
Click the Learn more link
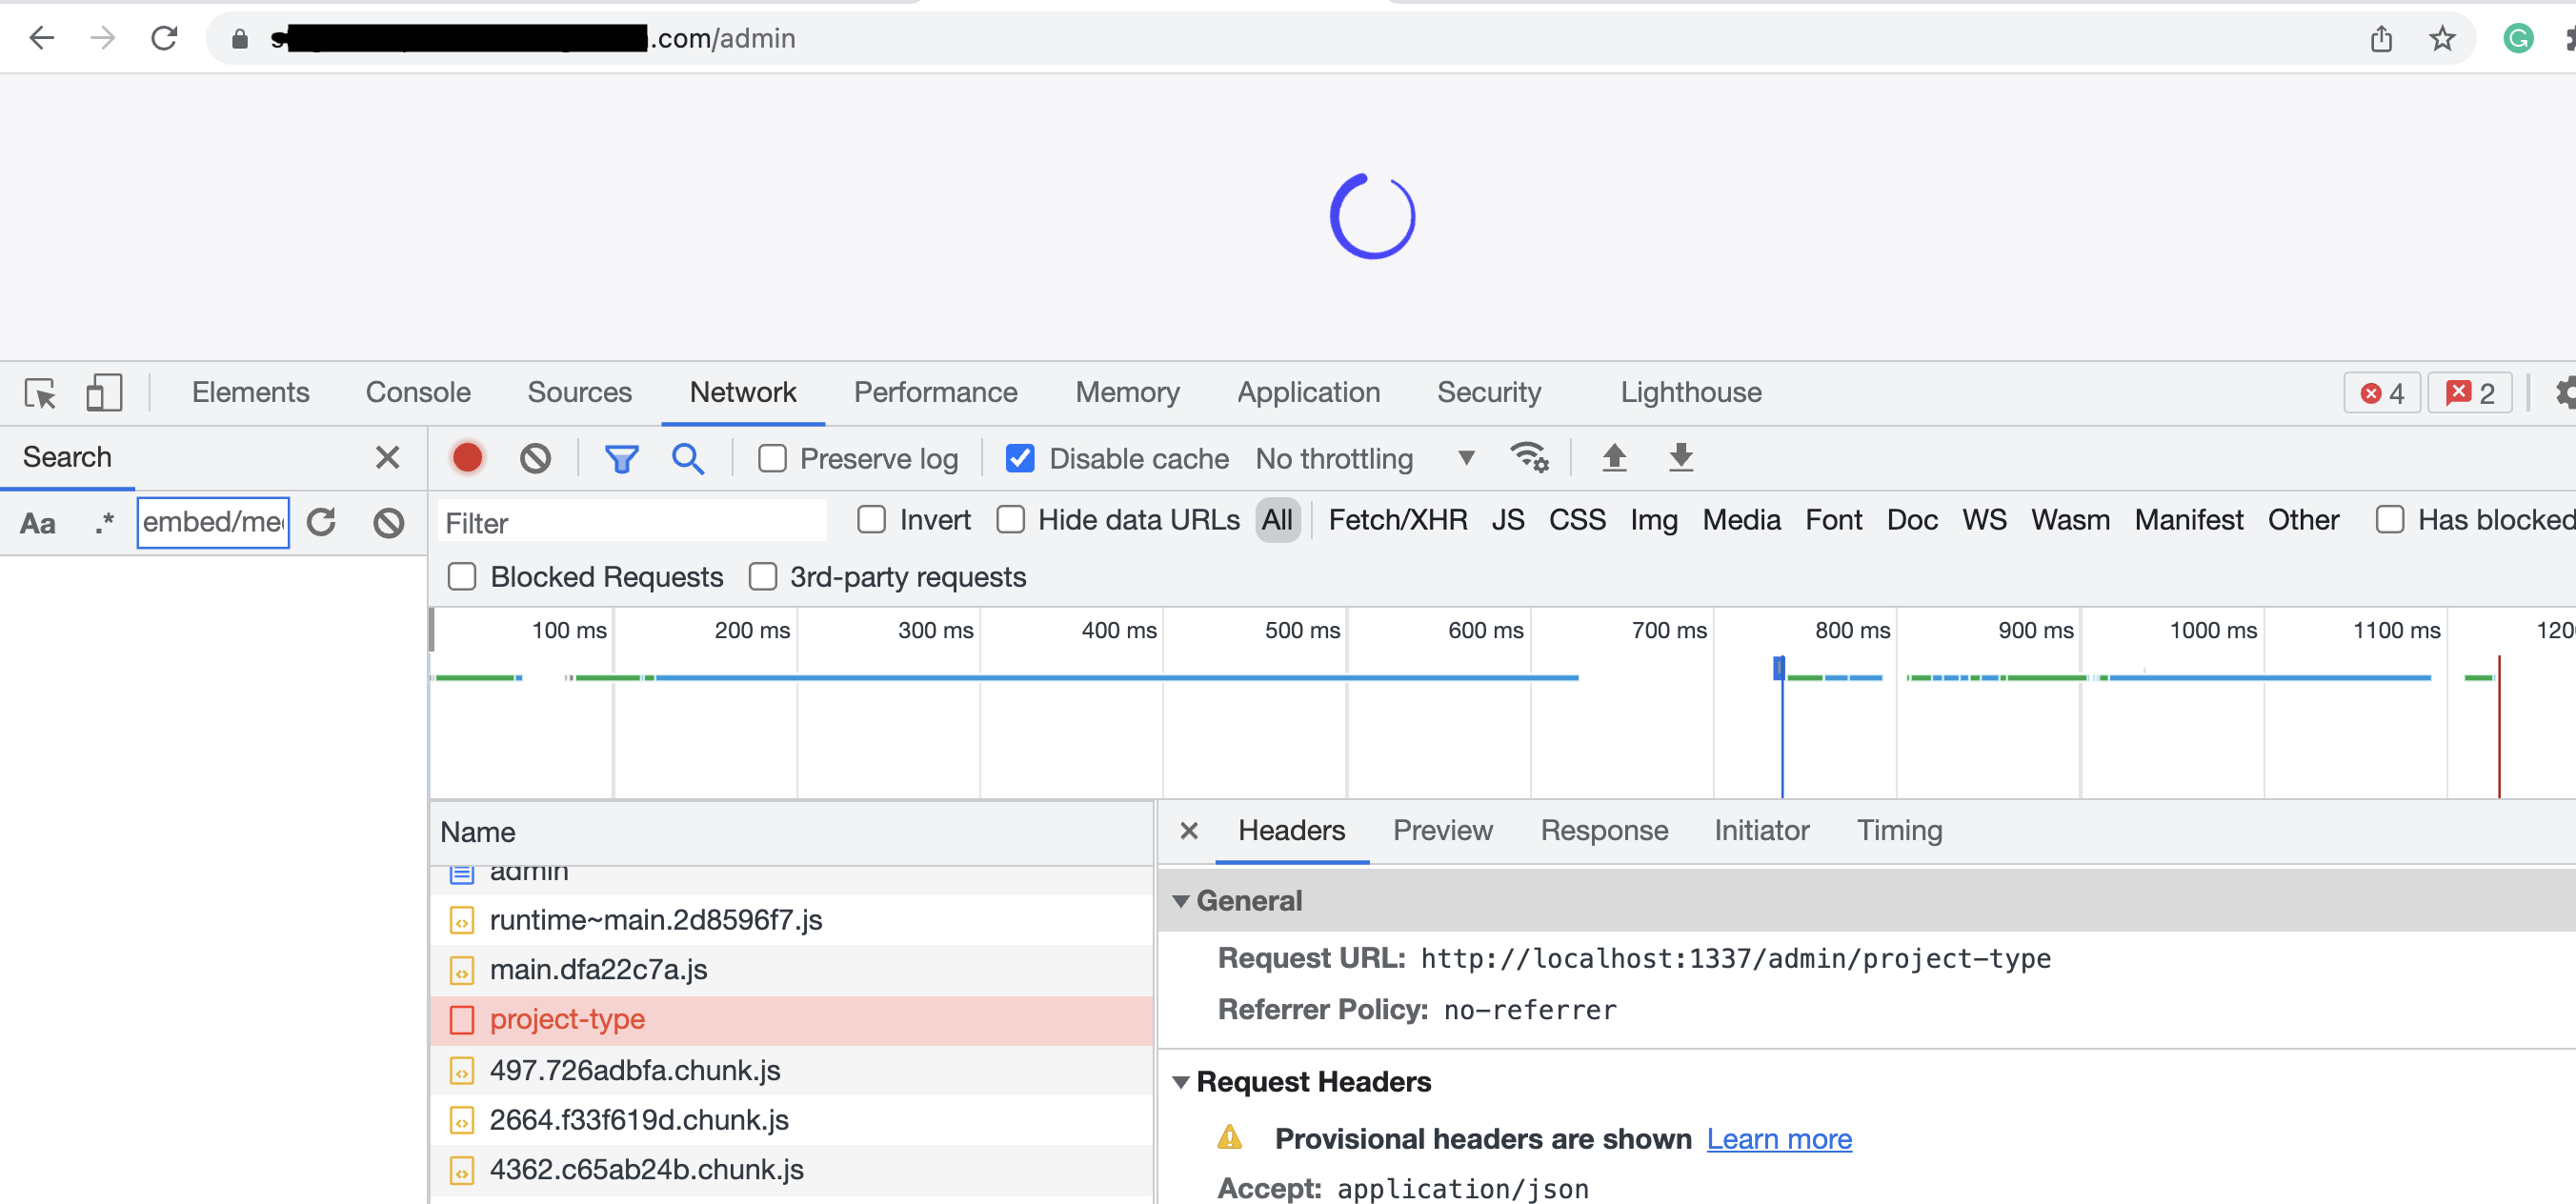coord(1778,1138)
